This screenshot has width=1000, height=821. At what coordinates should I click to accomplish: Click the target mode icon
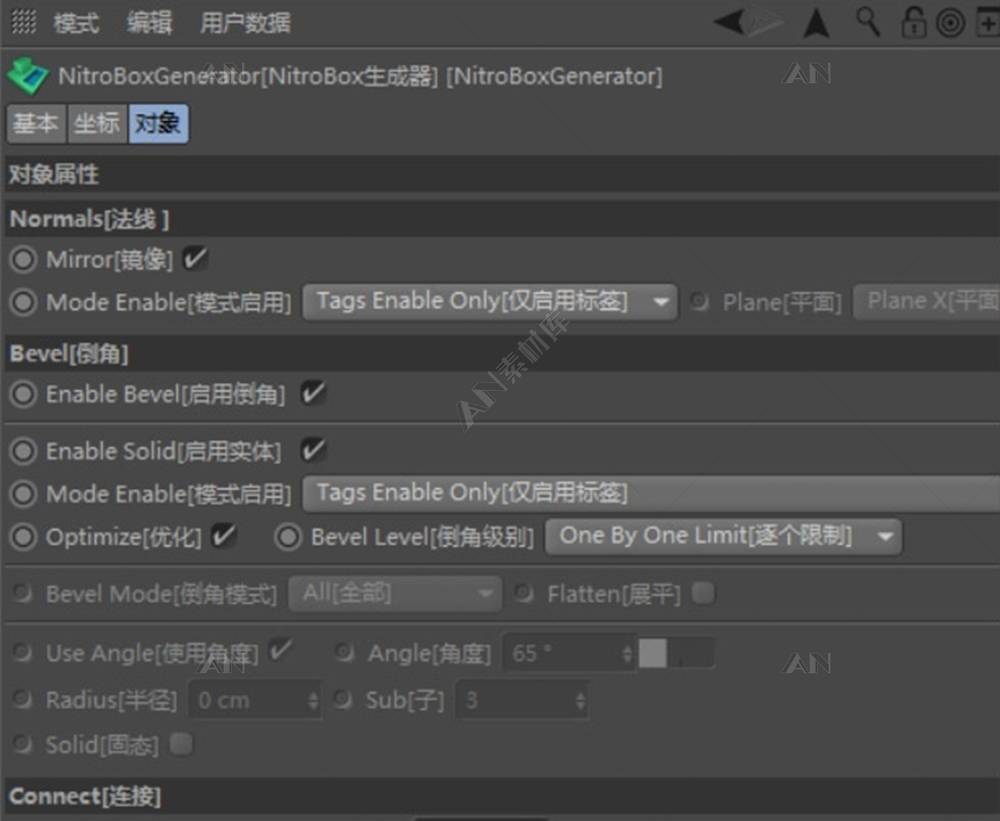click(950, 23)
